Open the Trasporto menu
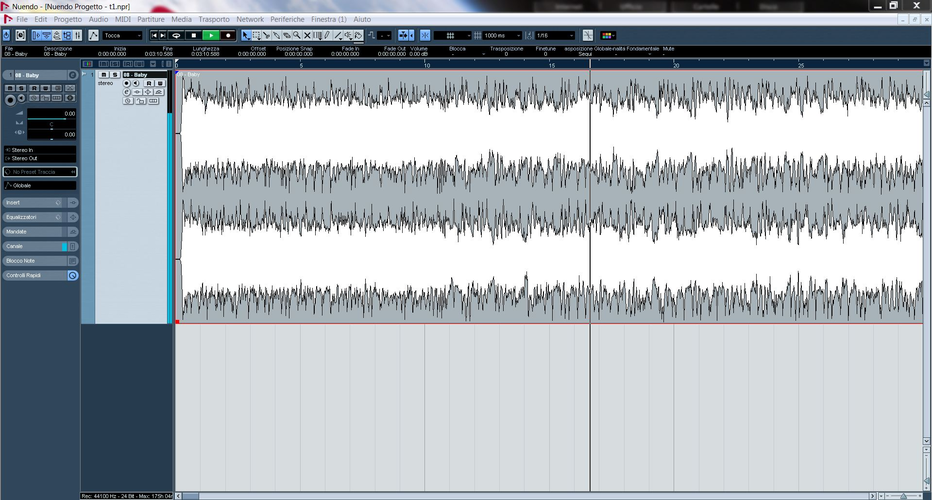 (214, 19)
